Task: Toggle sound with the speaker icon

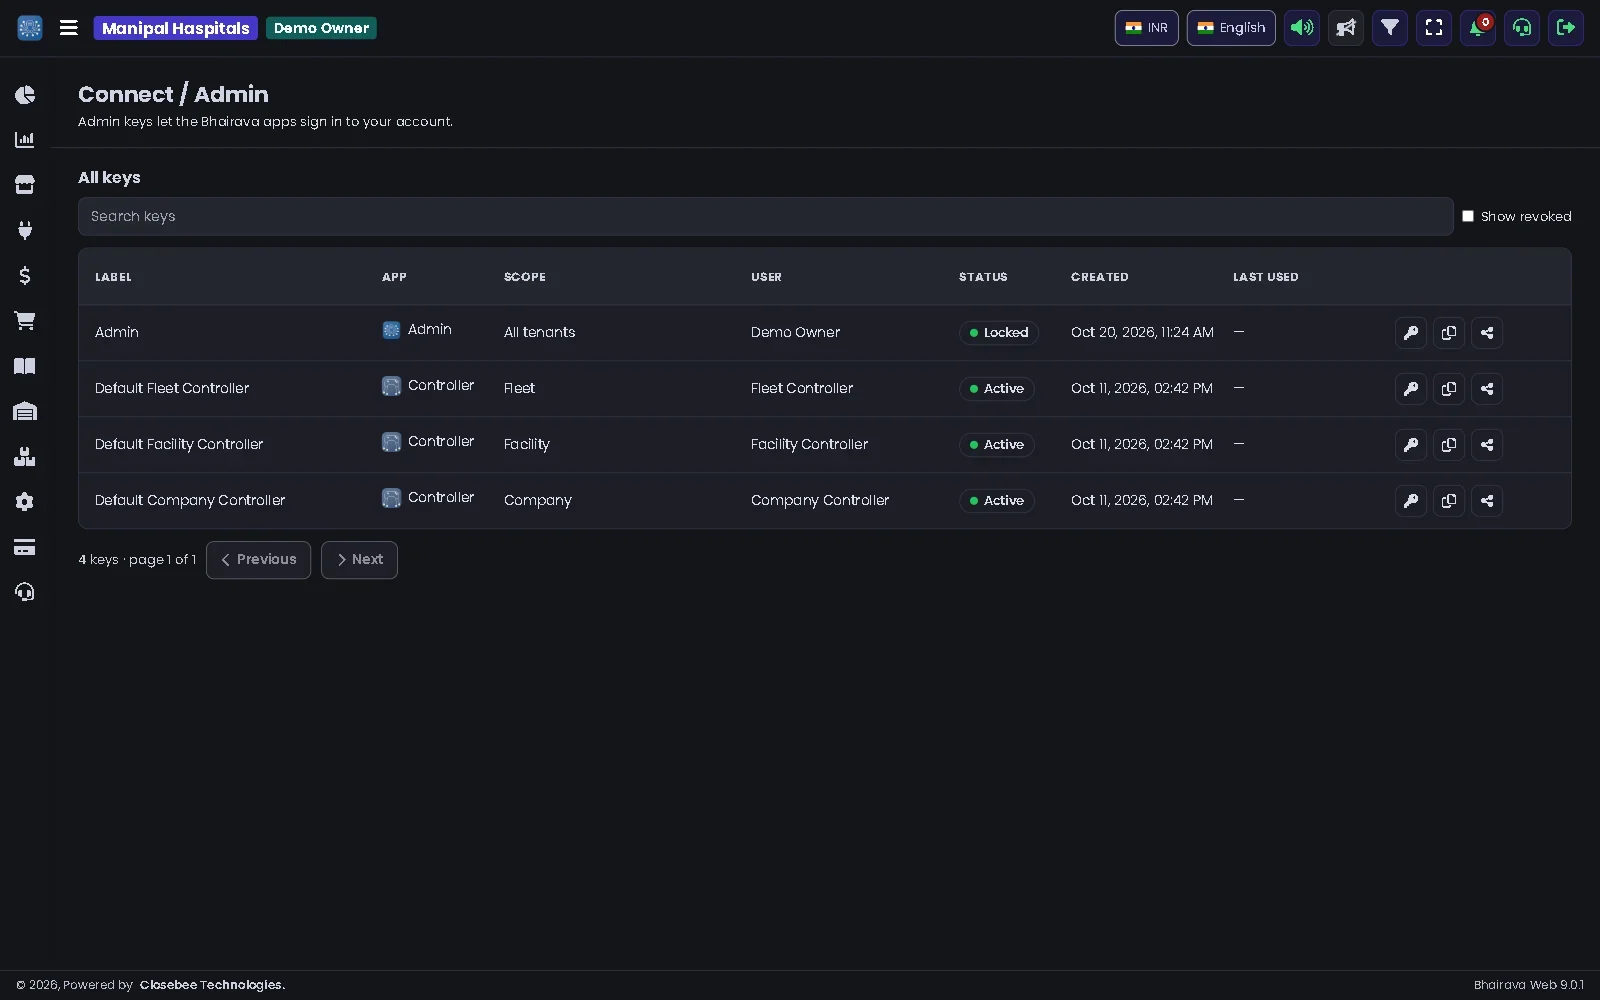Action: pos(1302,28)
